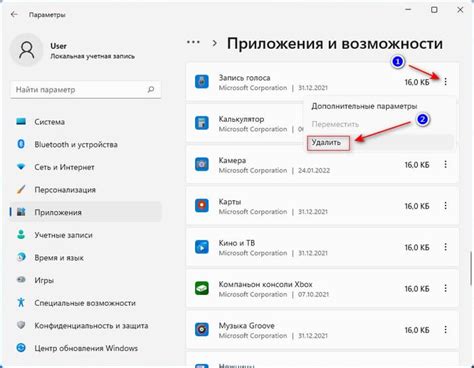The width and height of the screenshot is (474, 368).
Task: Click the Калькулятор app name
Action: tap(241, 119)
